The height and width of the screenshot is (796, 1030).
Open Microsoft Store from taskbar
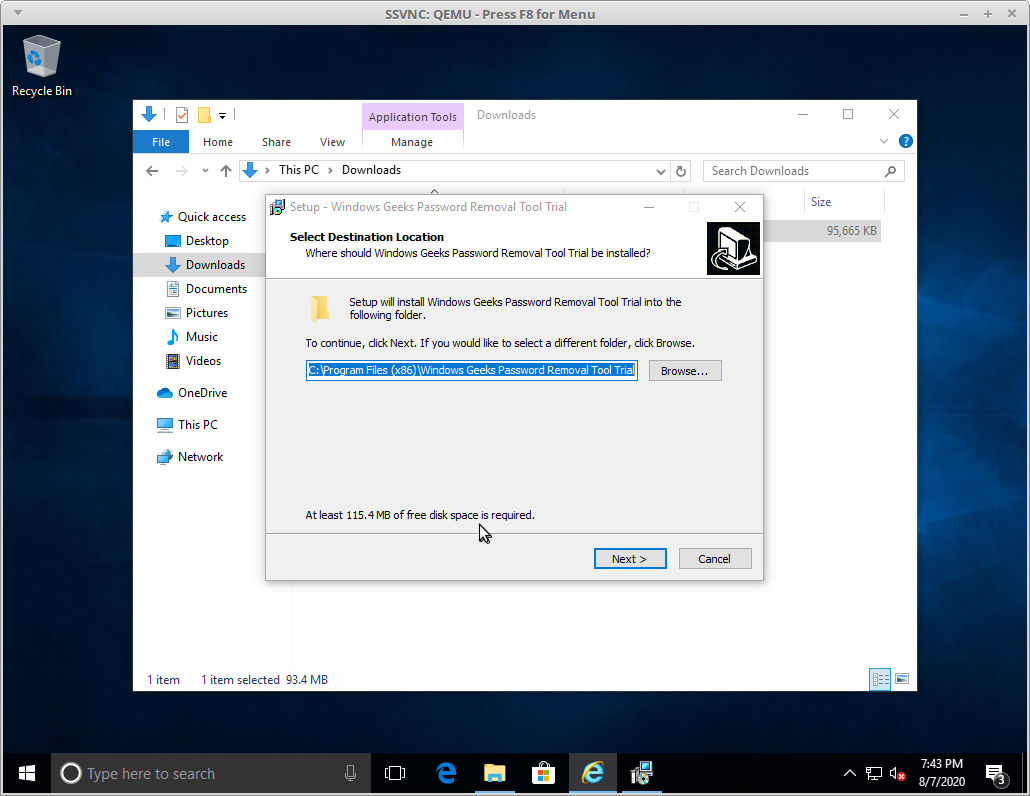(543, 774)
